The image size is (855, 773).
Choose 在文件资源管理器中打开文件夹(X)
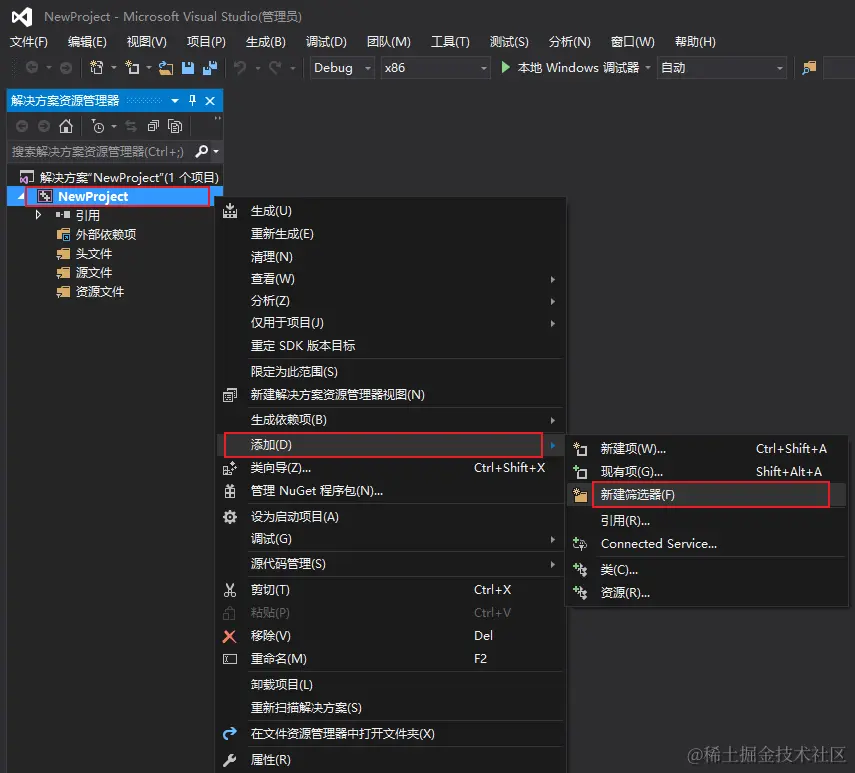pyautogui.click(x=391, y=734)
